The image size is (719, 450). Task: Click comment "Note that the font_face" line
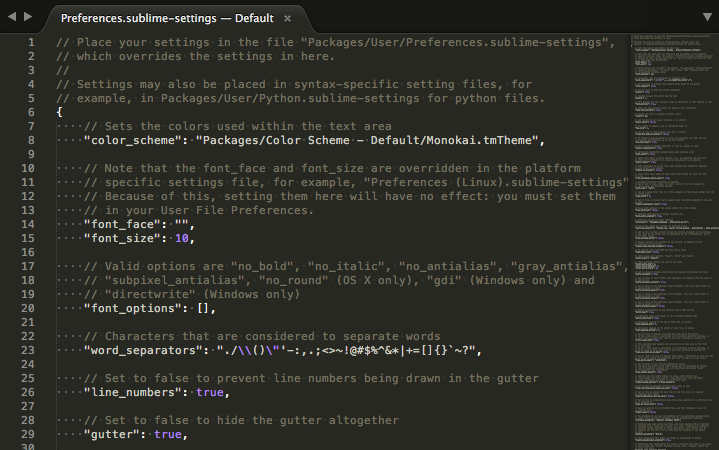point(332,168)
